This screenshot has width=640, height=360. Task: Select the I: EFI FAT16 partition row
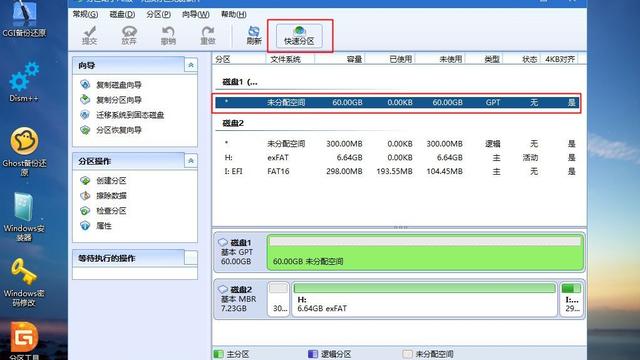[397, 171]
